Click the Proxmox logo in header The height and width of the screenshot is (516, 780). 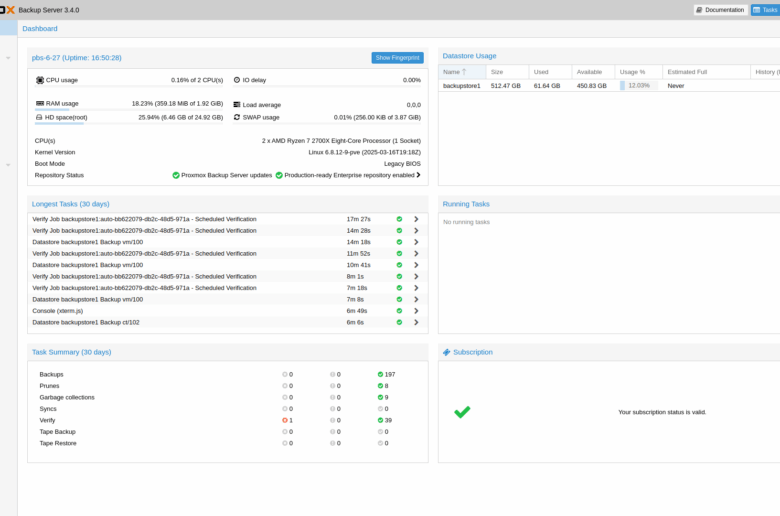[x=8, y=10]
